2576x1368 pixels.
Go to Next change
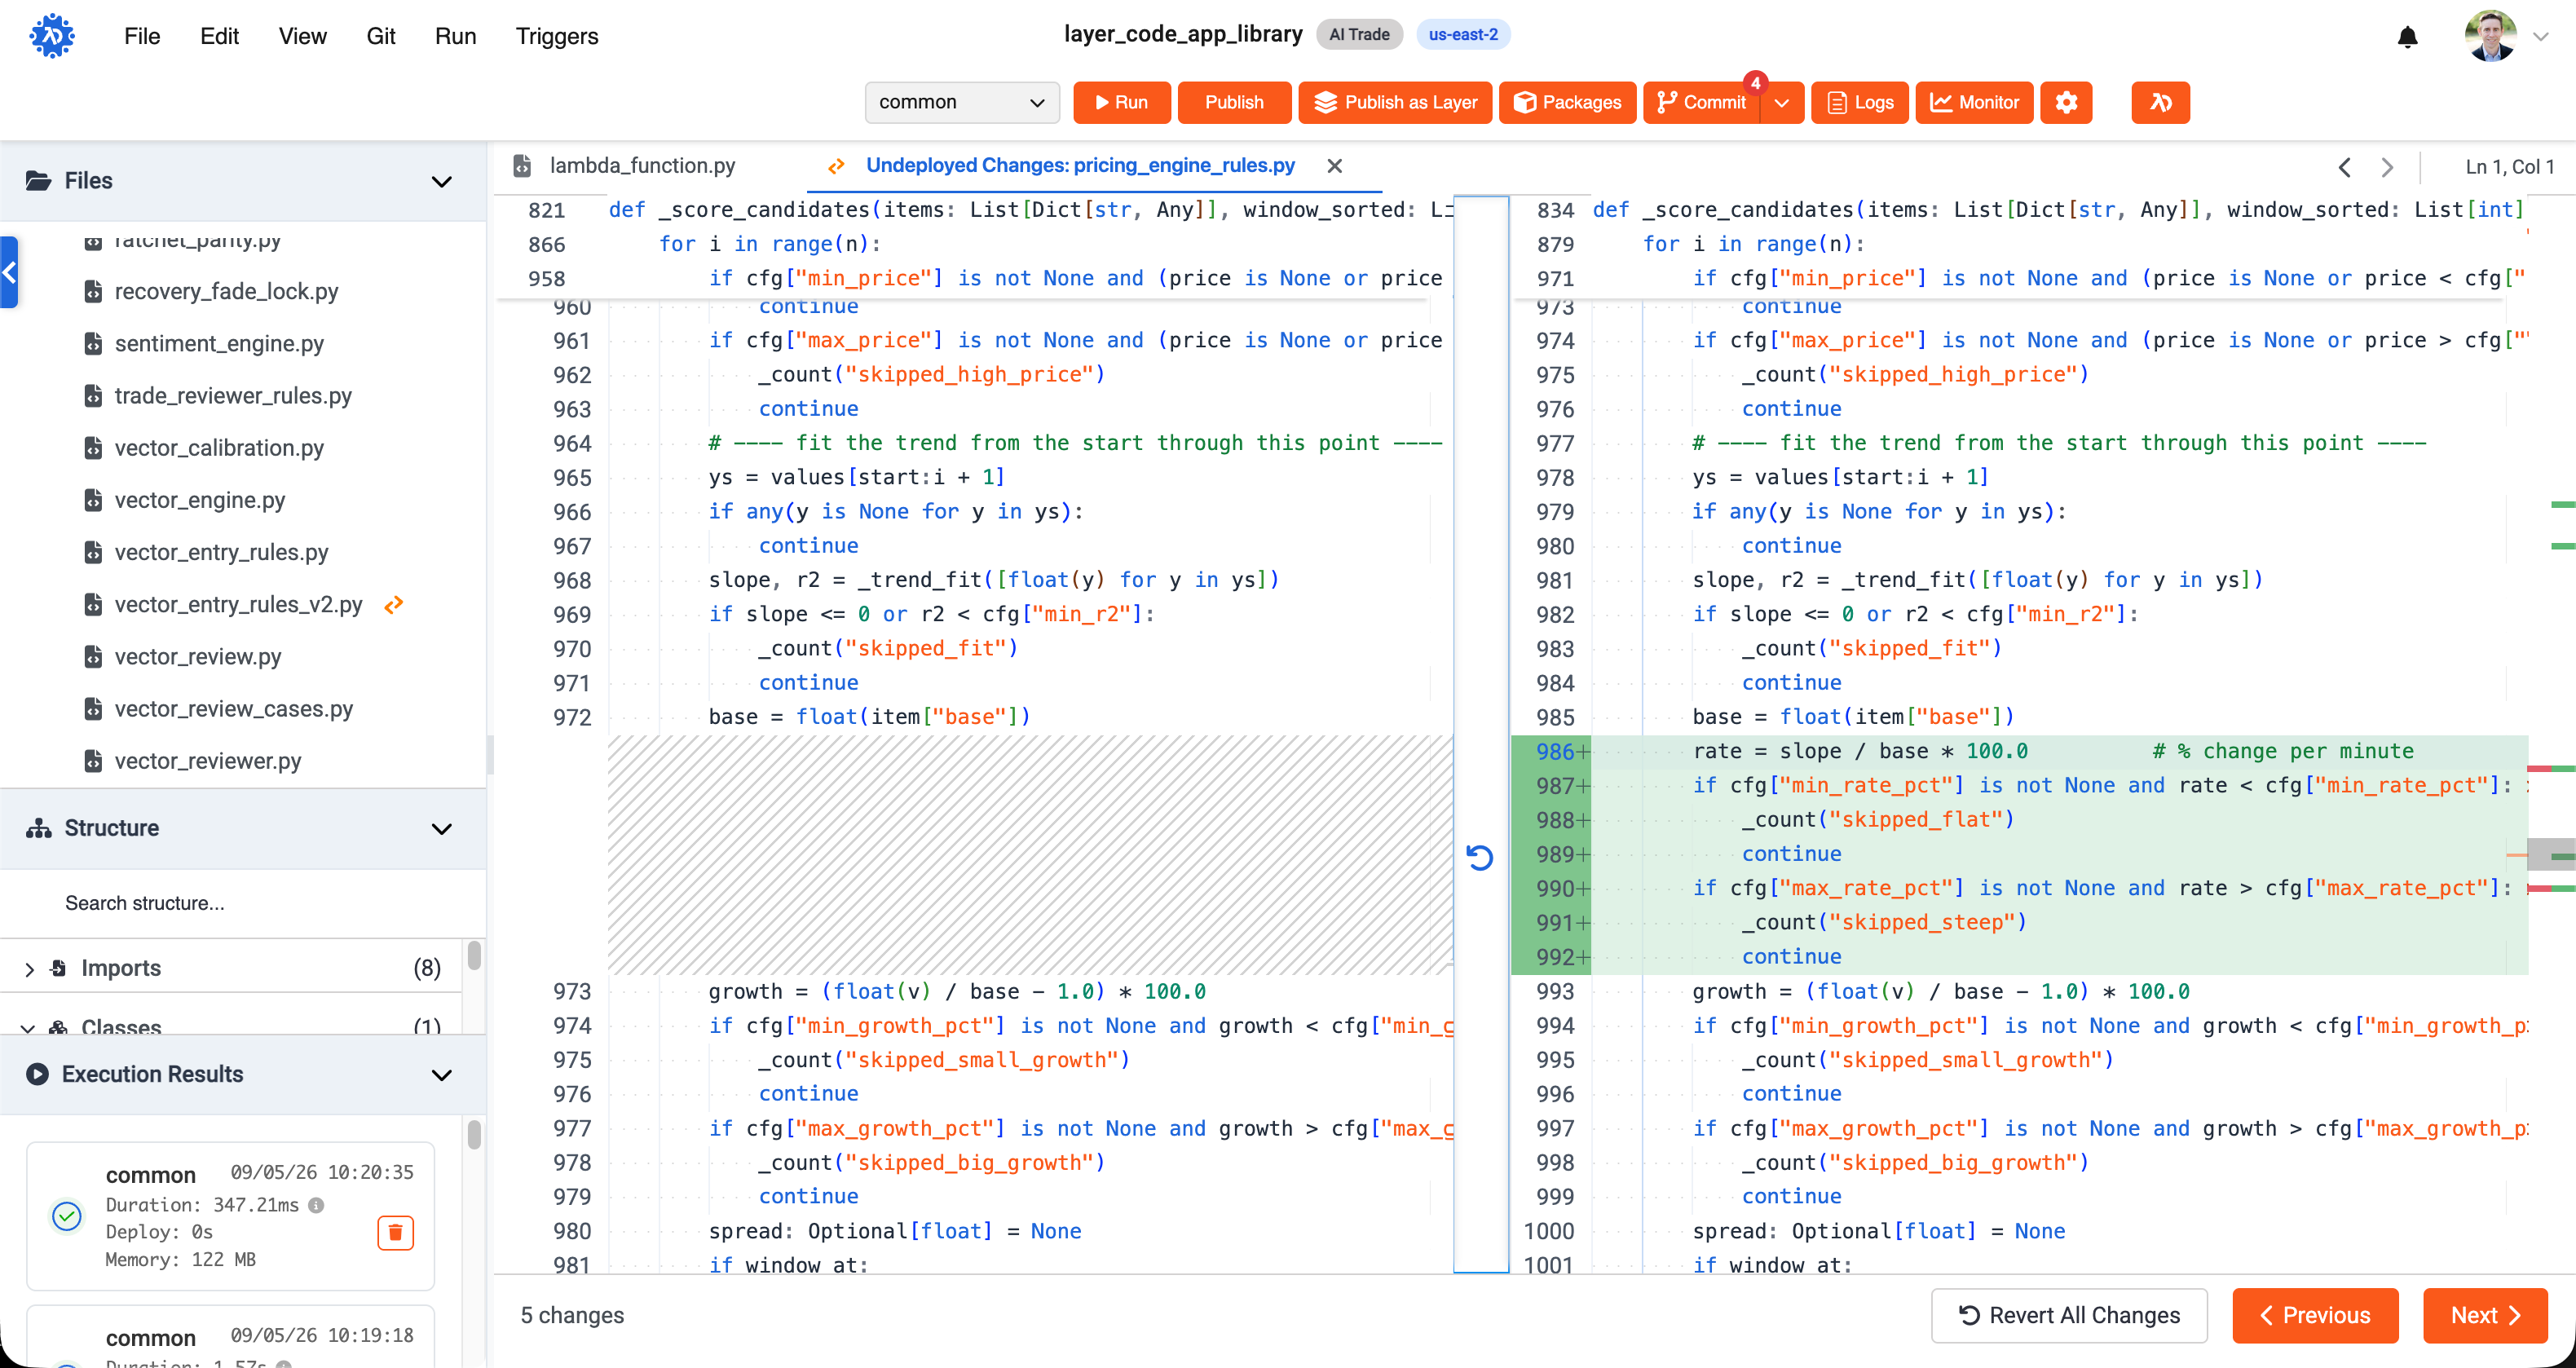2484,1315
